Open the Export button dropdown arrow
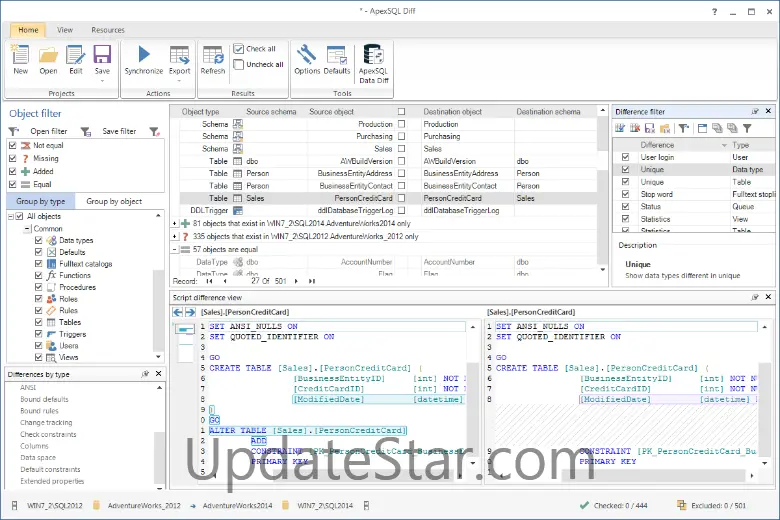This screenshot has width=780, height=520. point(180,81)
